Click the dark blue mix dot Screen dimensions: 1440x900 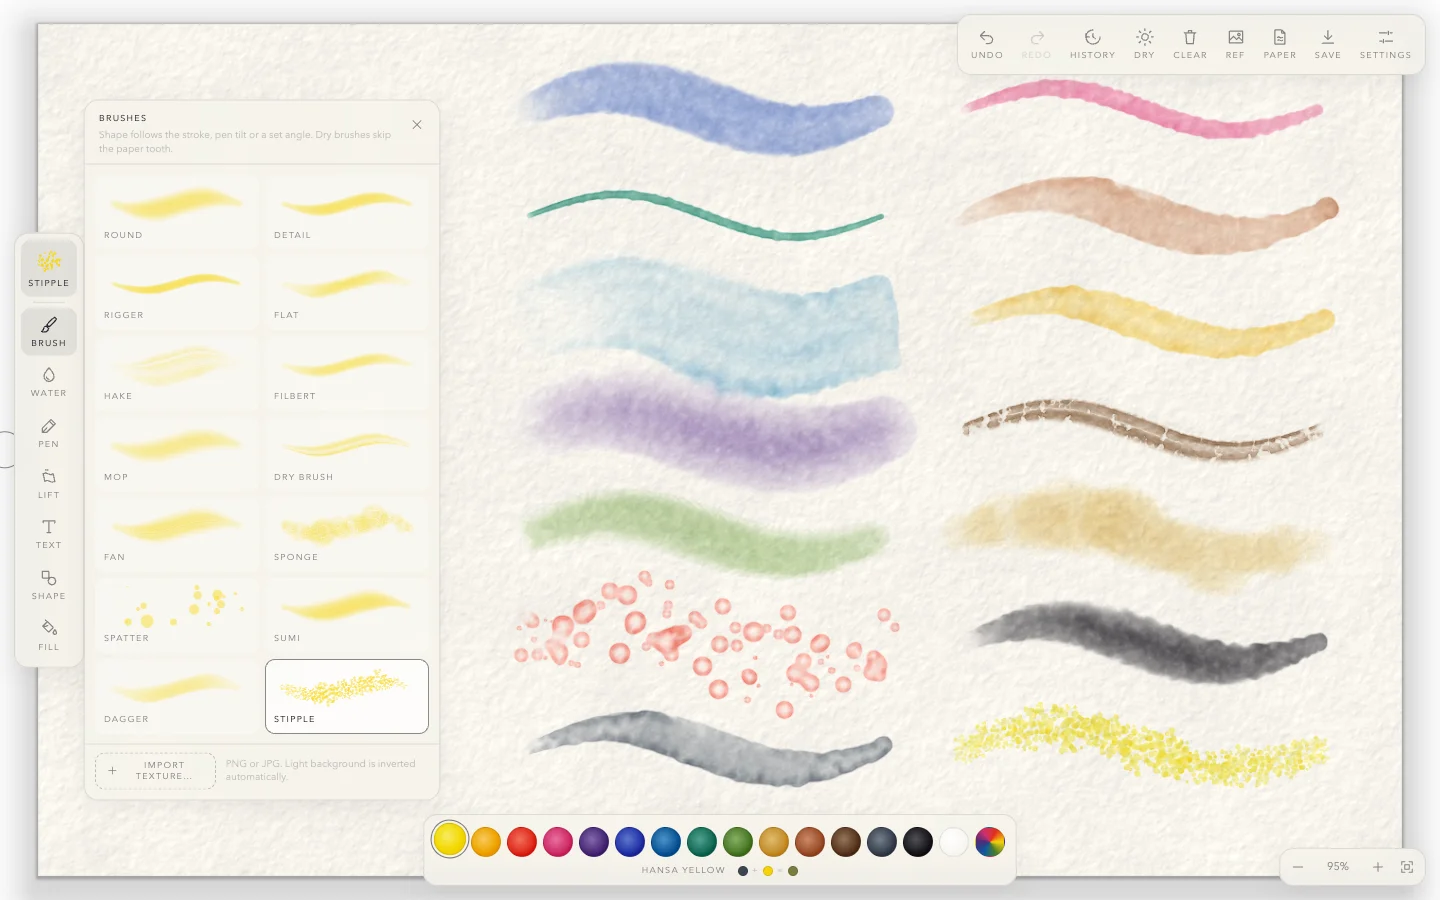(x=742, y=871)
